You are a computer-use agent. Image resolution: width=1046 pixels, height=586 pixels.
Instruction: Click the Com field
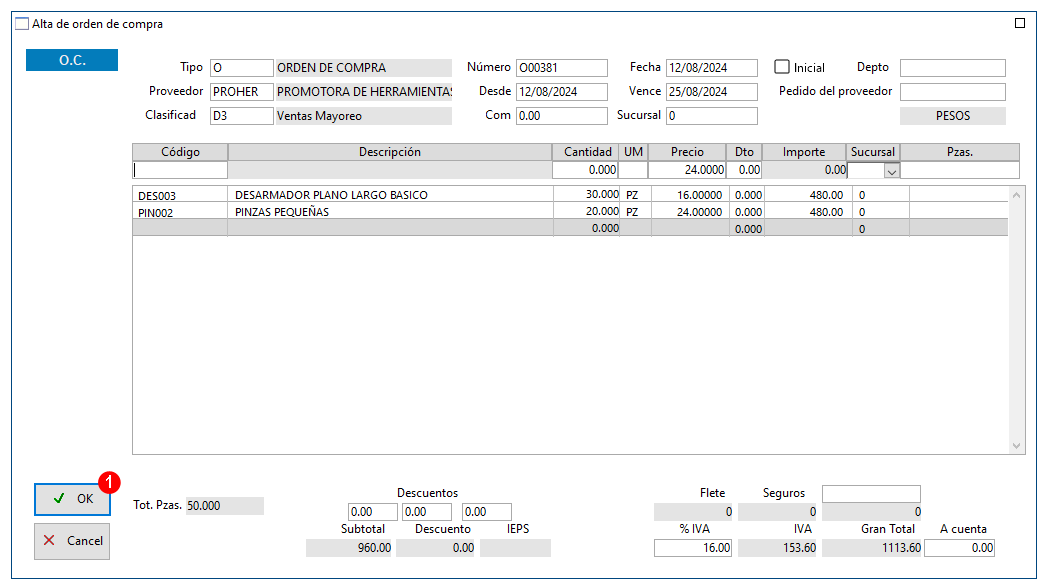tap(562, 115)
